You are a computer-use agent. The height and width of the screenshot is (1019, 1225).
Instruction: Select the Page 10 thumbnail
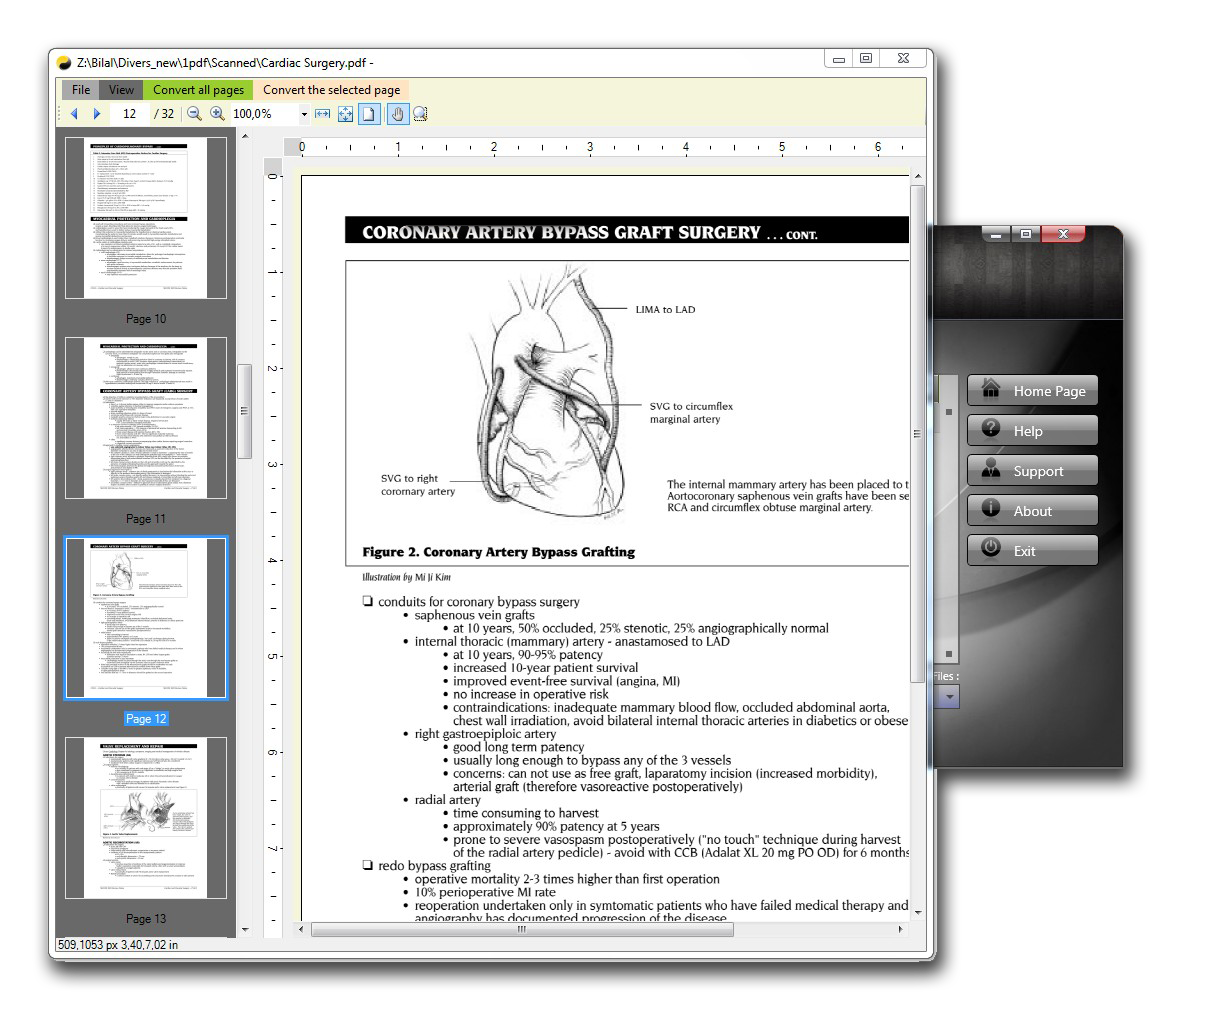pyautogui.click(x=146, y=218)
